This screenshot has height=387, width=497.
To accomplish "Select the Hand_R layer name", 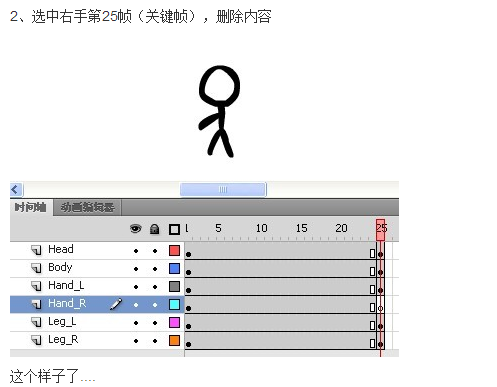I will [67, 304].
